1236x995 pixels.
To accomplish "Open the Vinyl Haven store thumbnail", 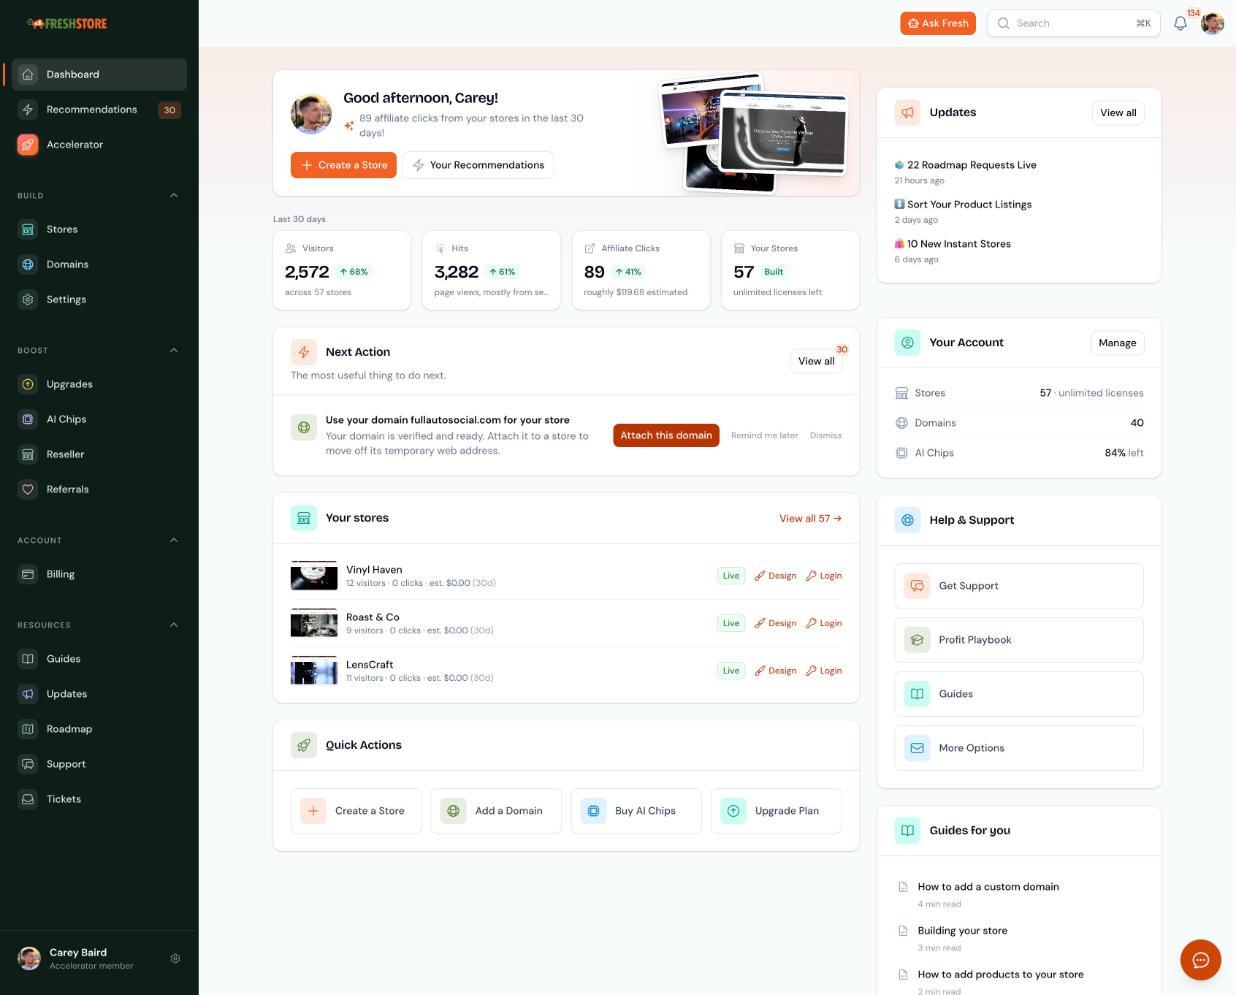I will 314,575.
